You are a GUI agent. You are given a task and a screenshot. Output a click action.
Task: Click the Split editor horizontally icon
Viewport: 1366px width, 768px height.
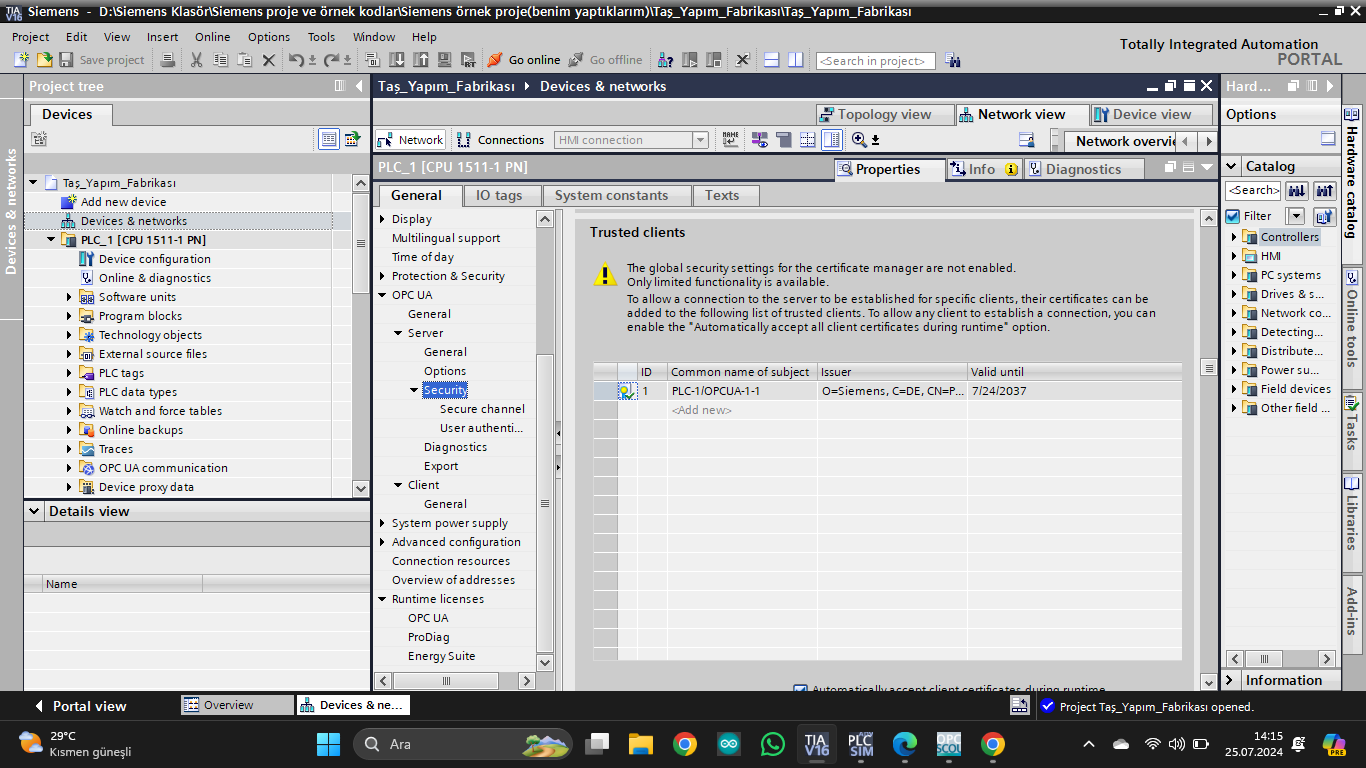tap(771, 60)
